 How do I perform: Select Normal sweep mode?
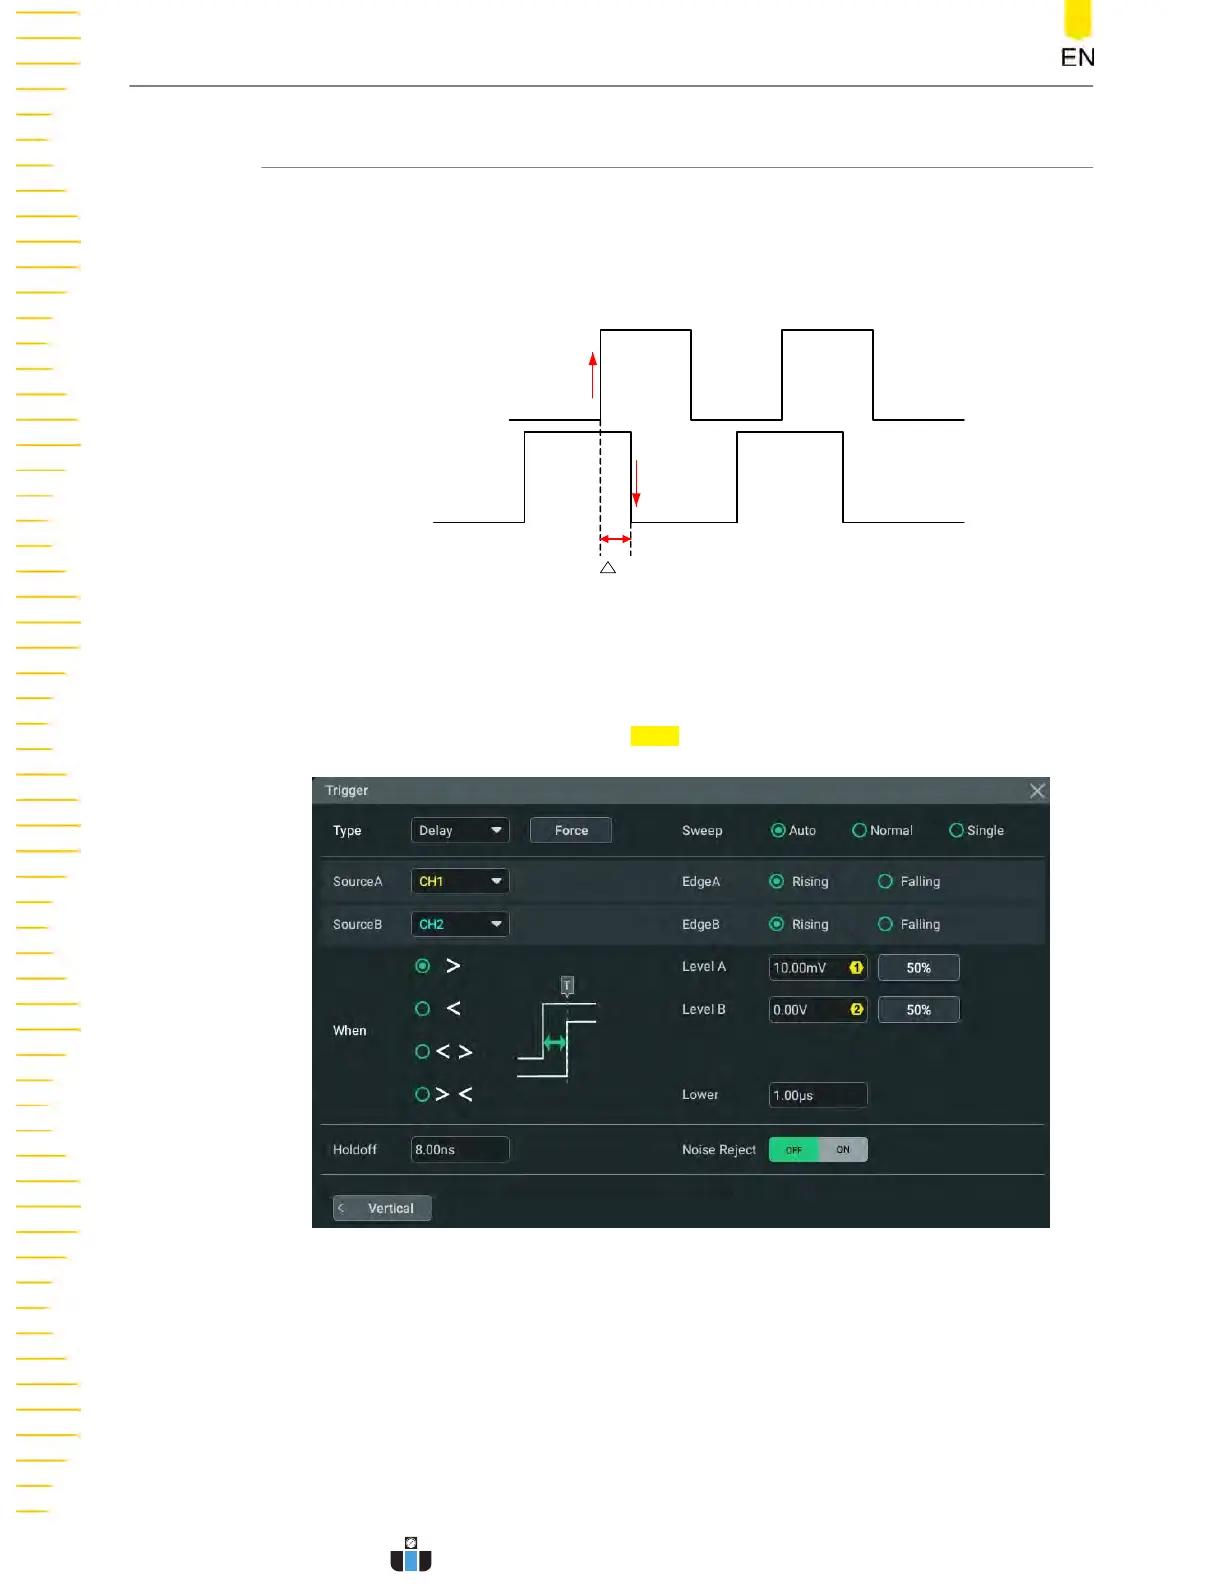tap(883, 830)
